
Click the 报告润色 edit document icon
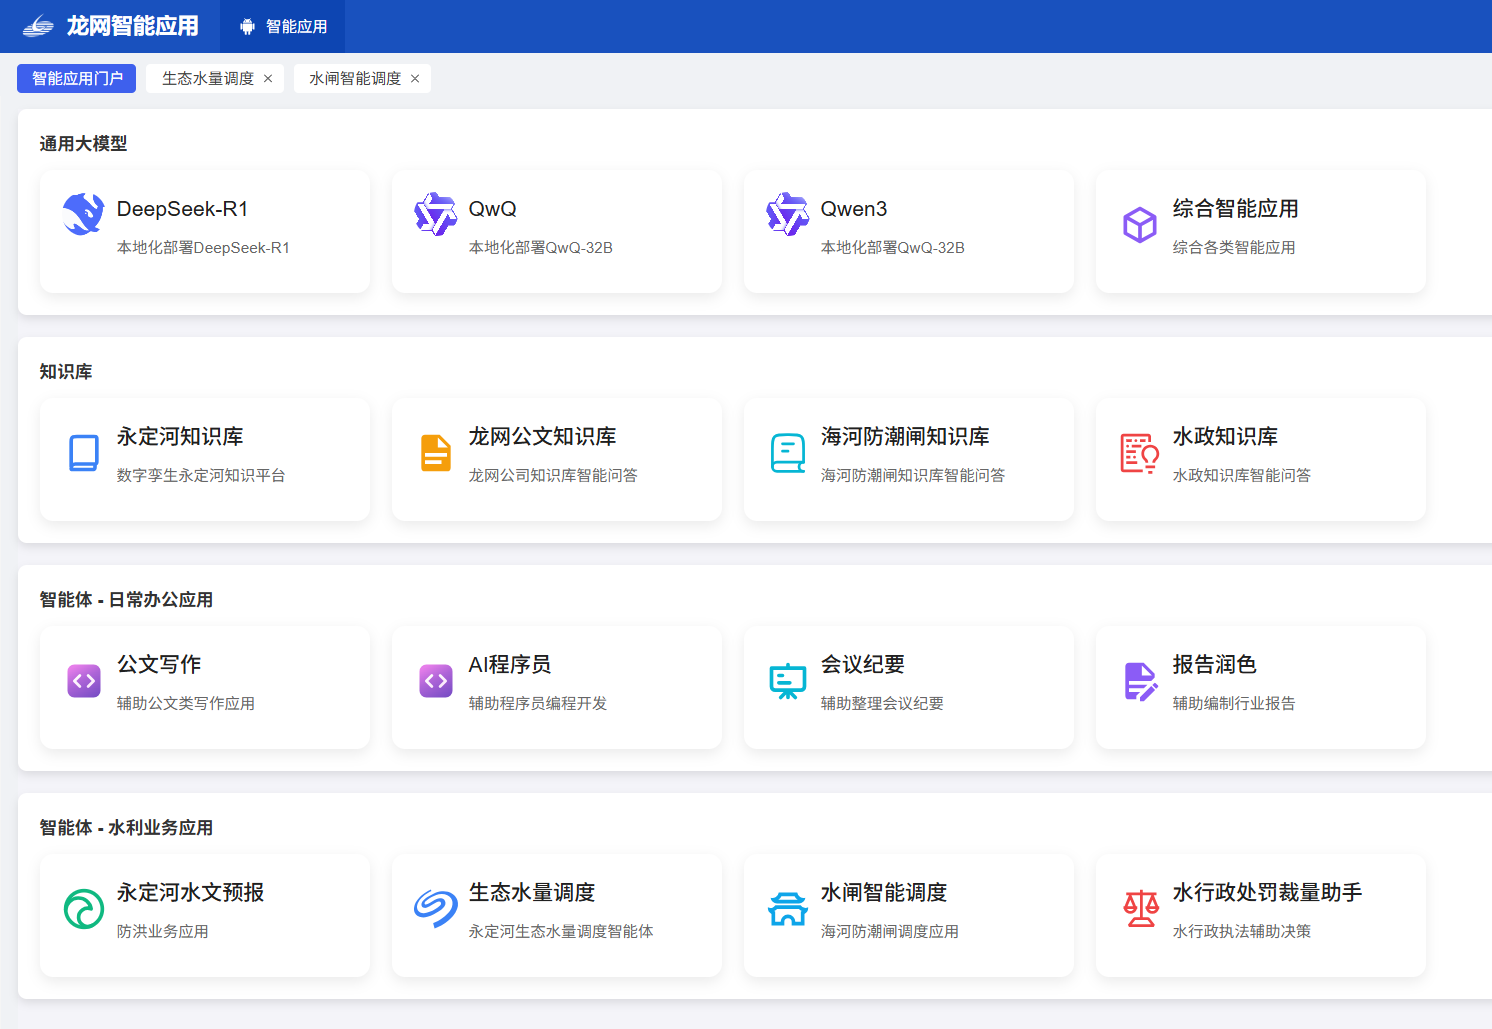[1140, 681]
